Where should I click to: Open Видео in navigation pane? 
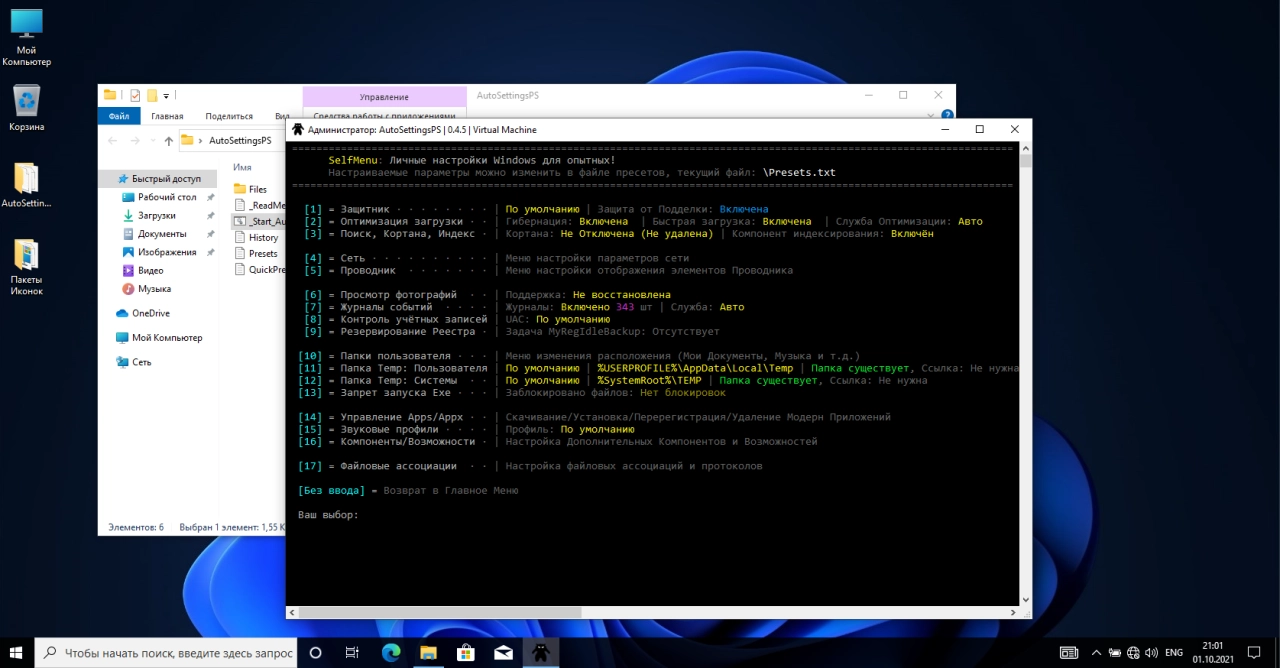pos(151,270)
